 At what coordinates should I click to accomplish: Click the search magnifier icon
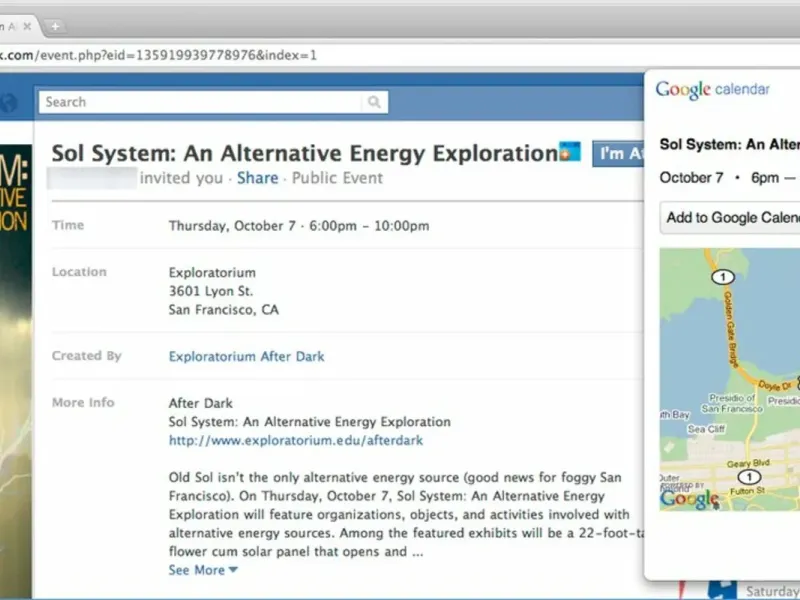pyautogui.click(x=373, y=102)
